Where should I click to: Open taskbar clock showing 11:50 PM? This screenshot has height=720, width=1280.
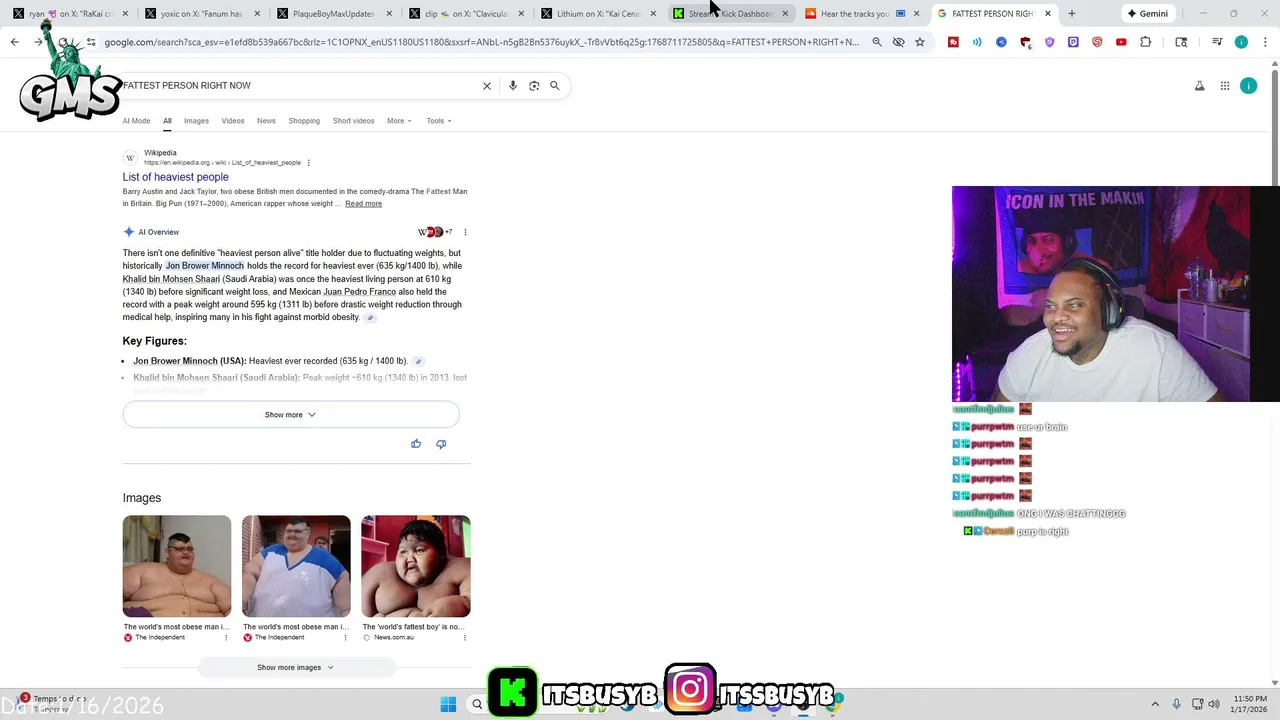tap(1250, 704)
